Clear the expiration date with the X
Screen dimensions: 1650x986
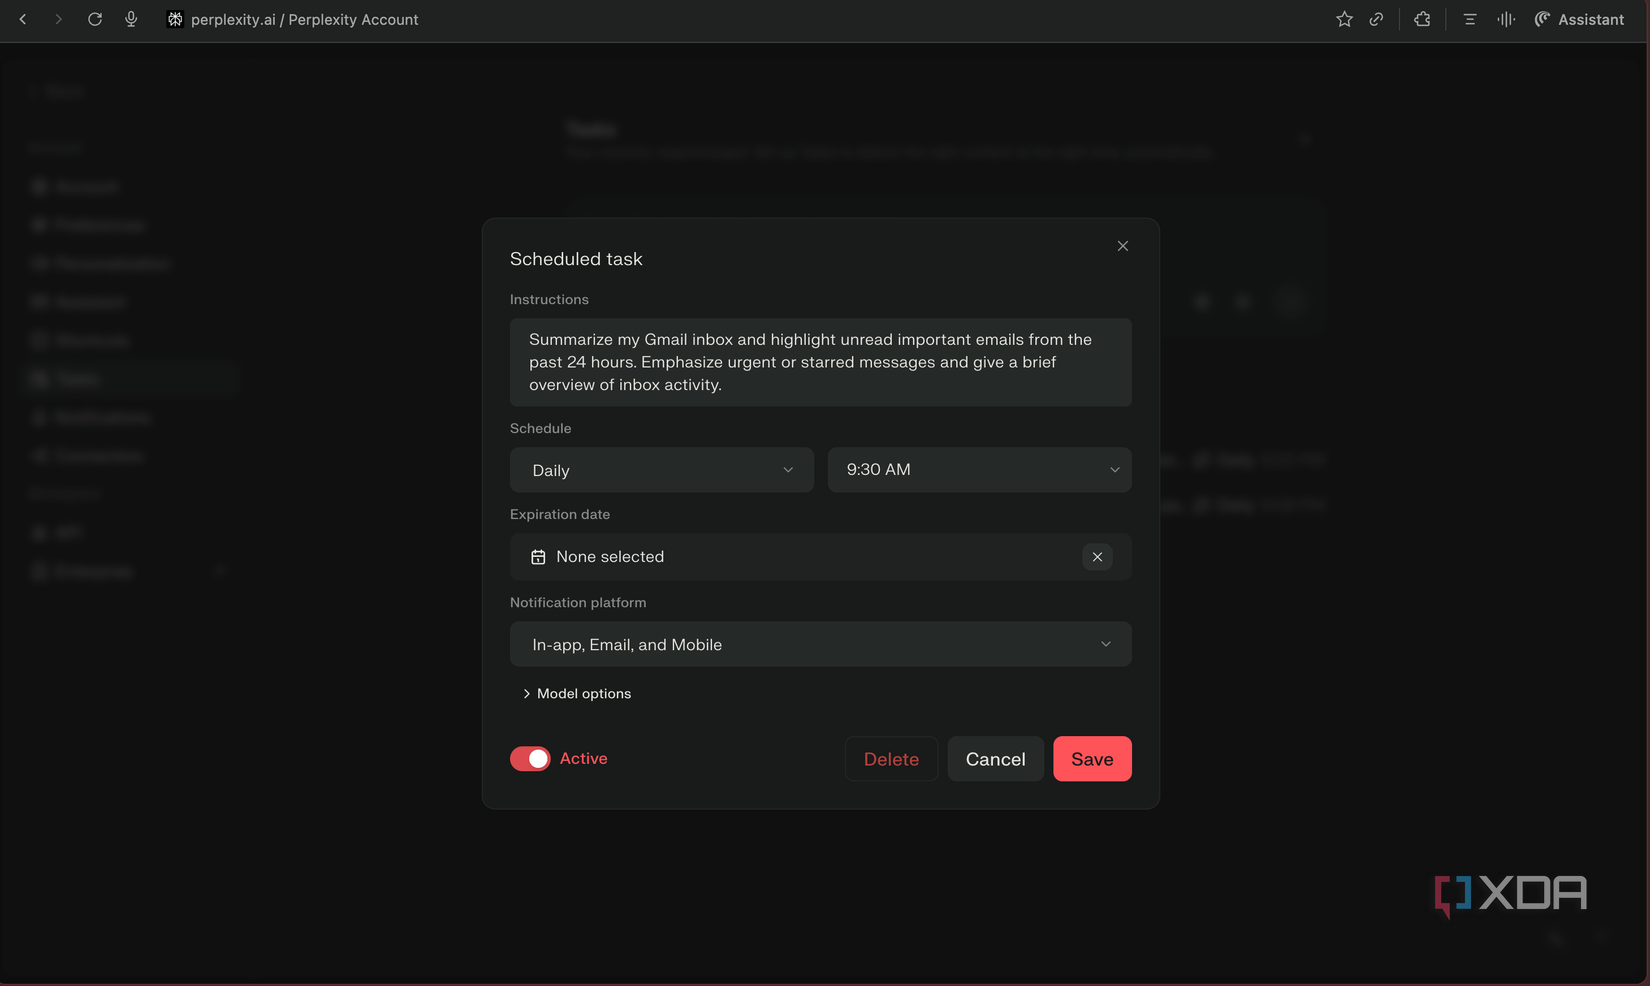[x=1097, y=557]
